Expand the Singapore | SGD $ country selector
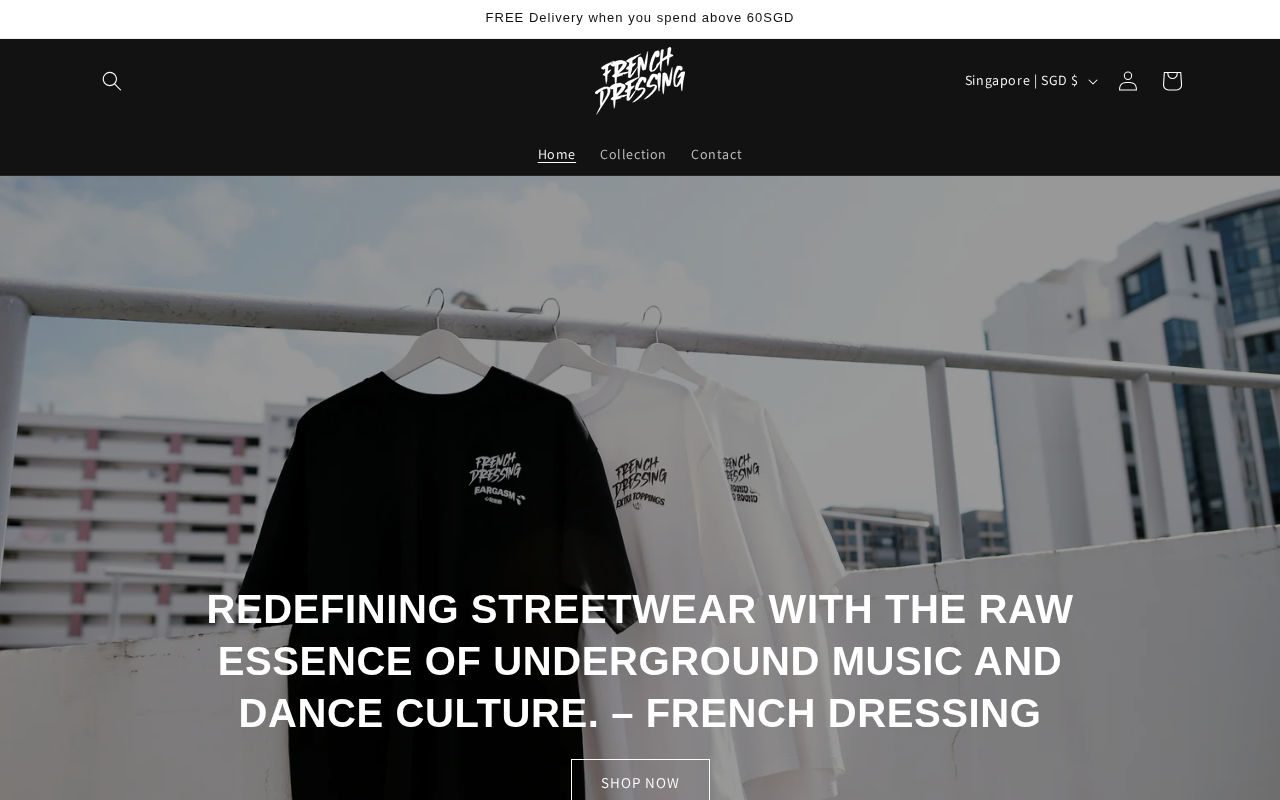The image size is (1280, 800). [1030, 81]
